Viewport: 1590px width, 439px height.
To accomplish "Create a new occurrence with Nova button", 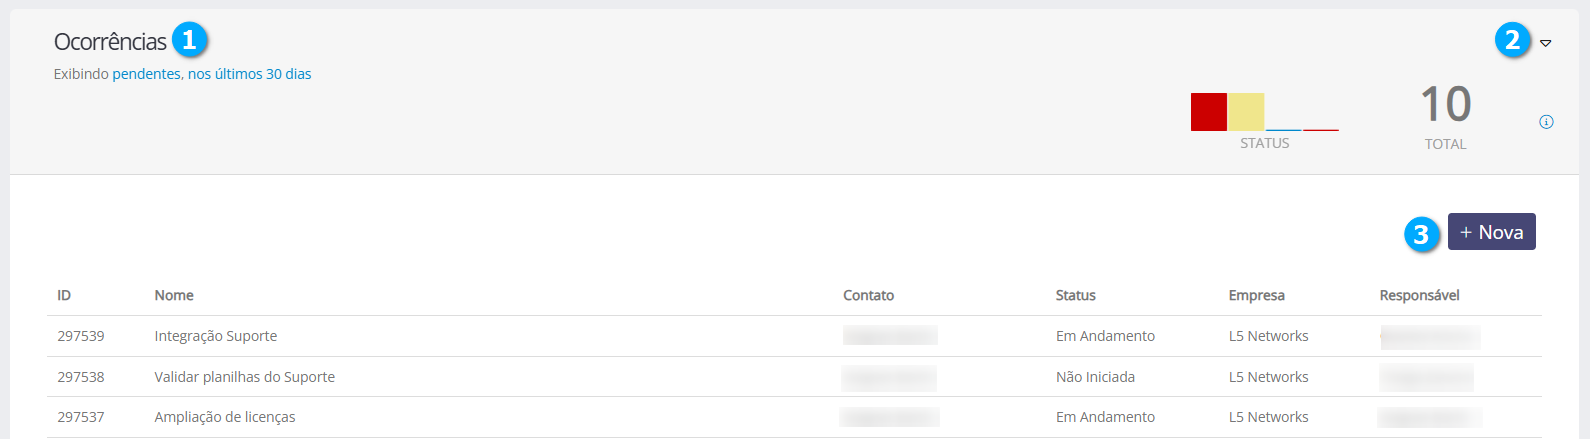I will (x=1491, y=232).
